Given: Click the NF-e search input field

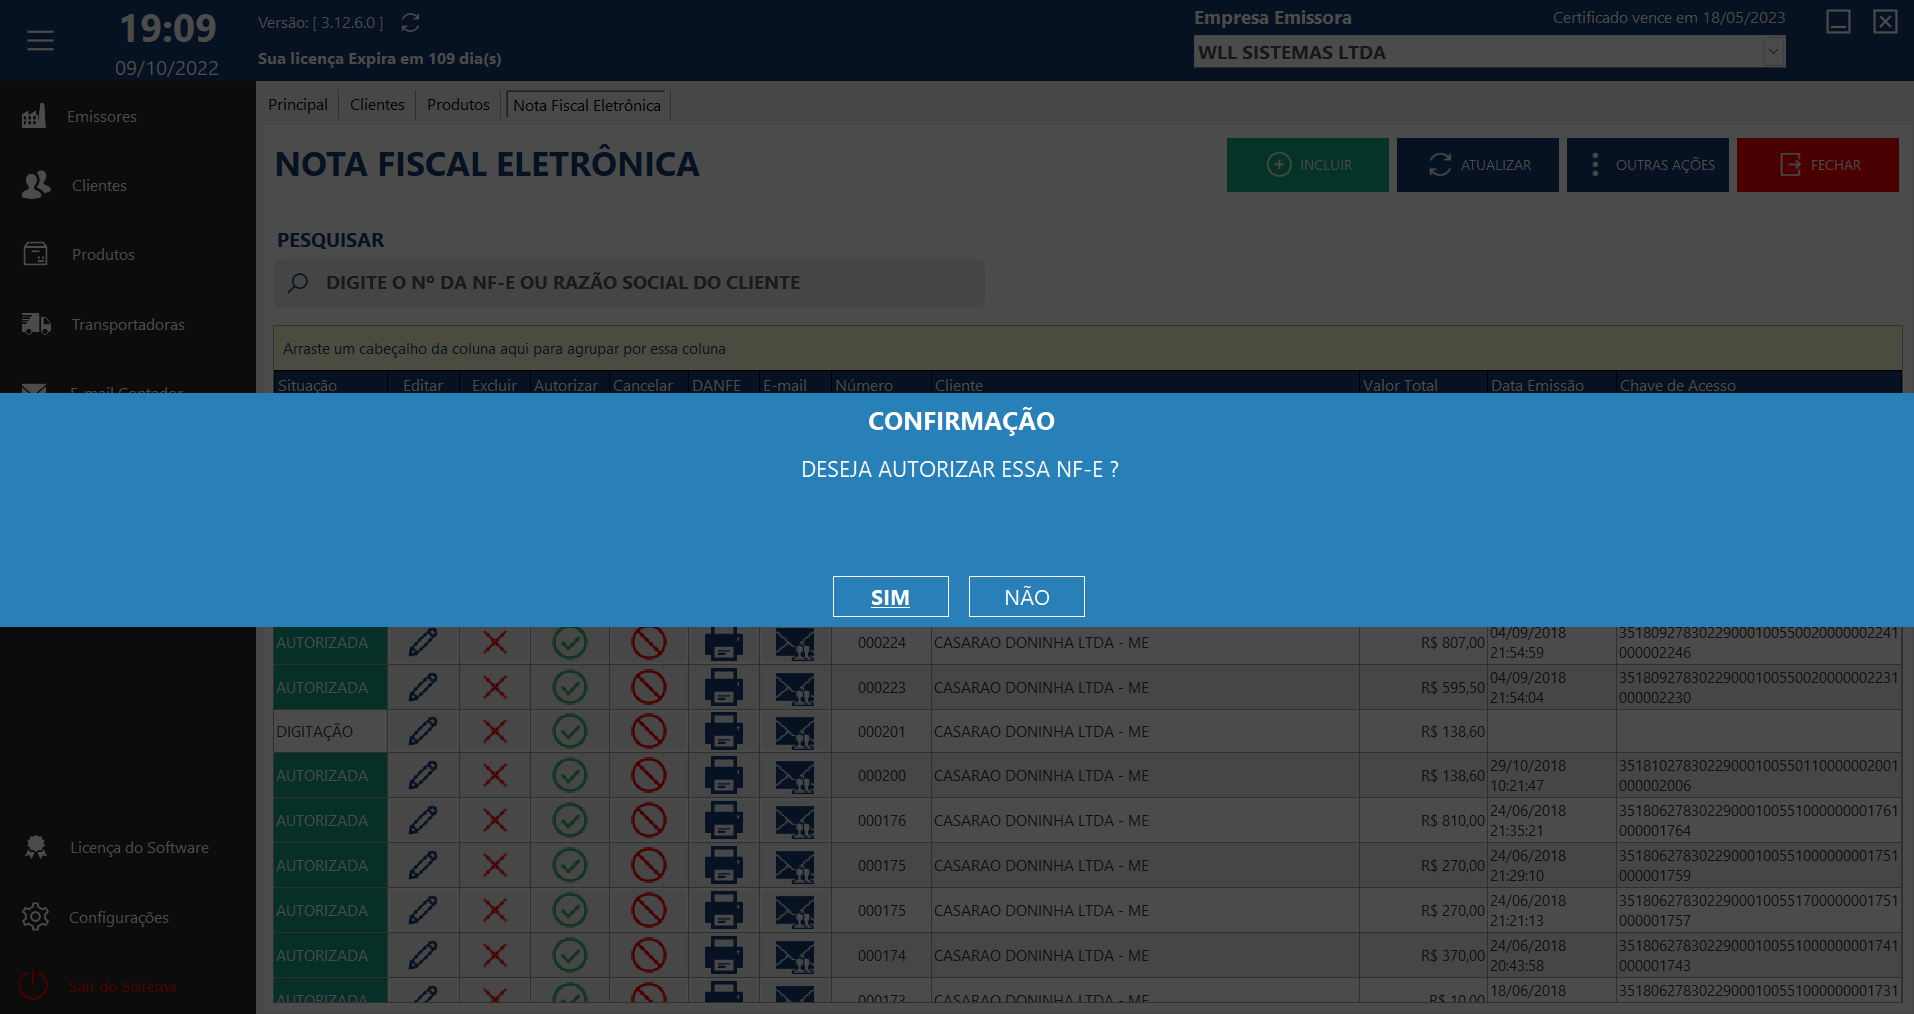Looking at the screenshot, I should (630, 283).
